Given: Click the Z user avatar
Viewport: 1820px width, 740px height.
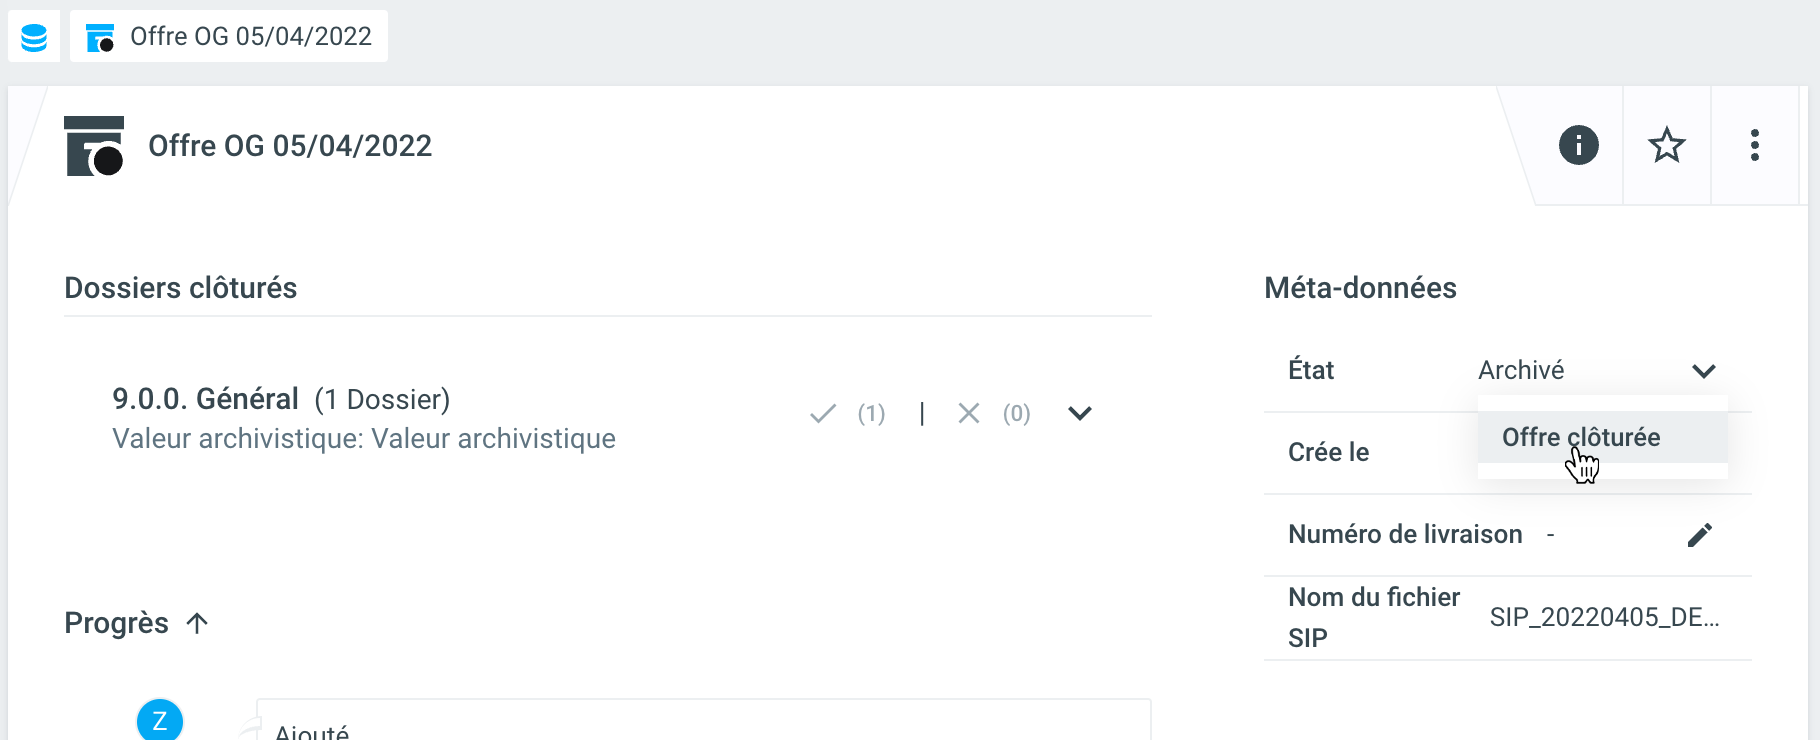Looking at the screenshot, I should 160,720.
